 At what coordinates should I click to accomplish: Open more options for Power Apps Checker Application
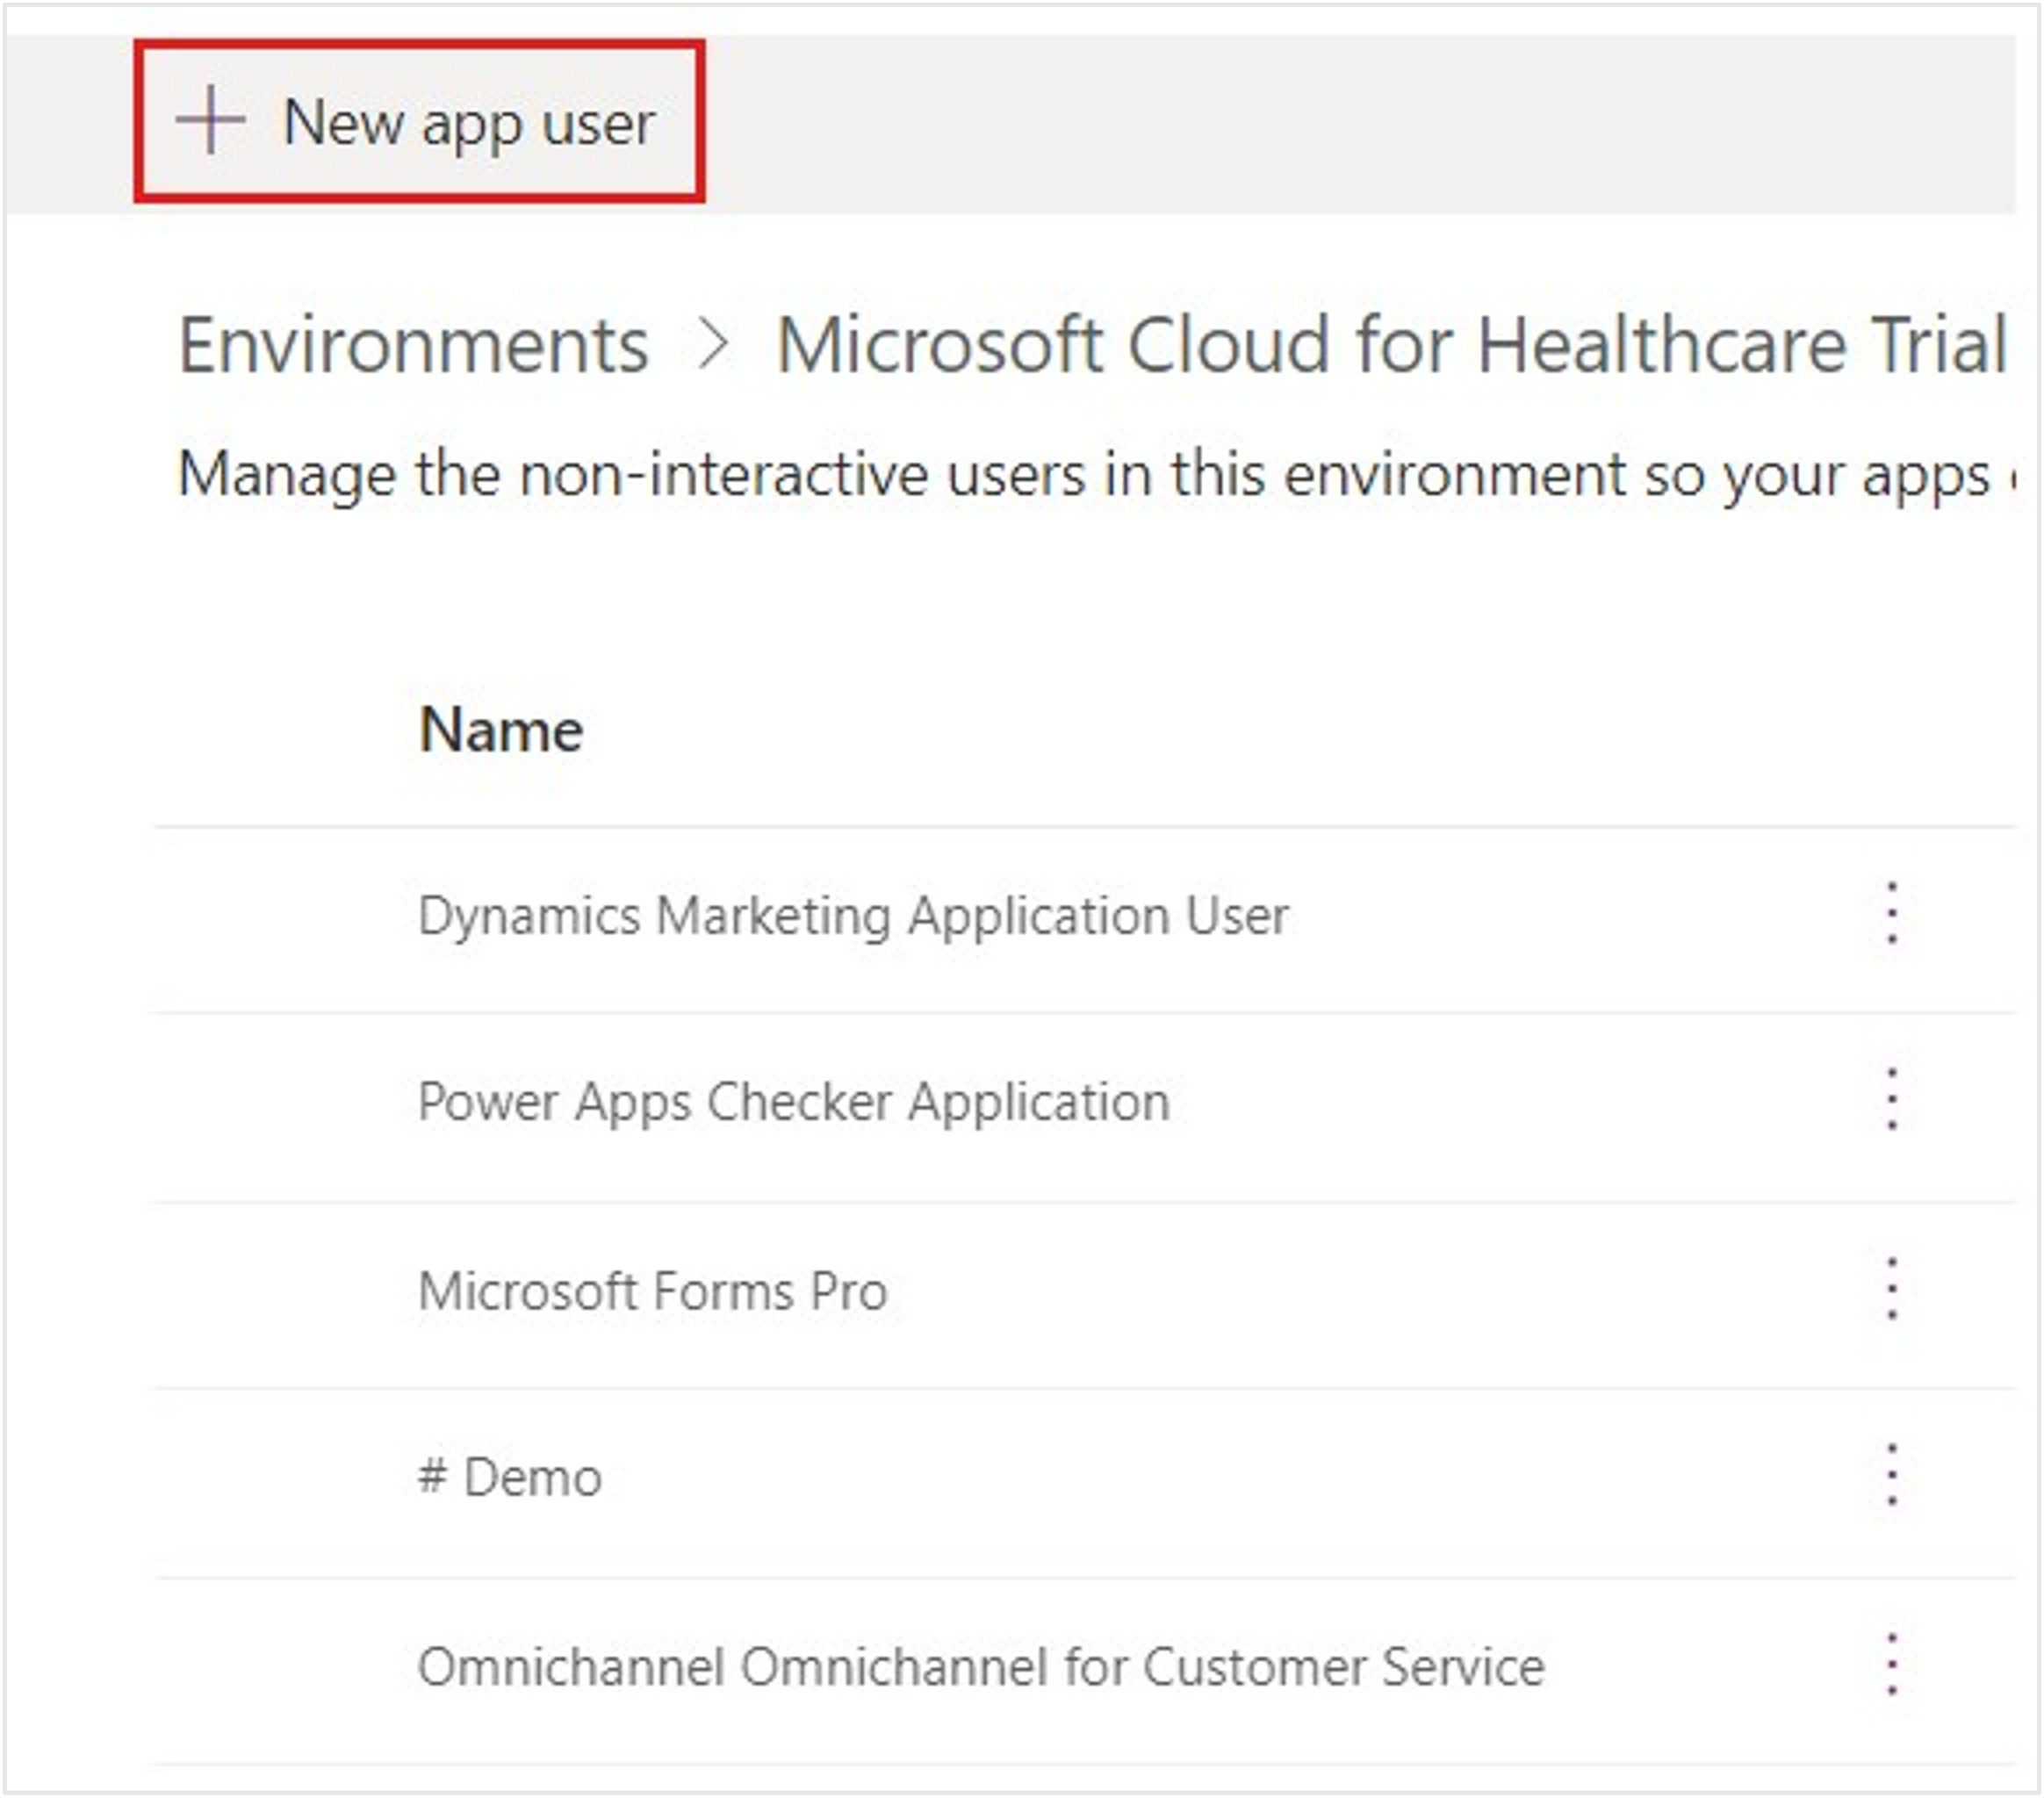[x=1891, y=1099]
